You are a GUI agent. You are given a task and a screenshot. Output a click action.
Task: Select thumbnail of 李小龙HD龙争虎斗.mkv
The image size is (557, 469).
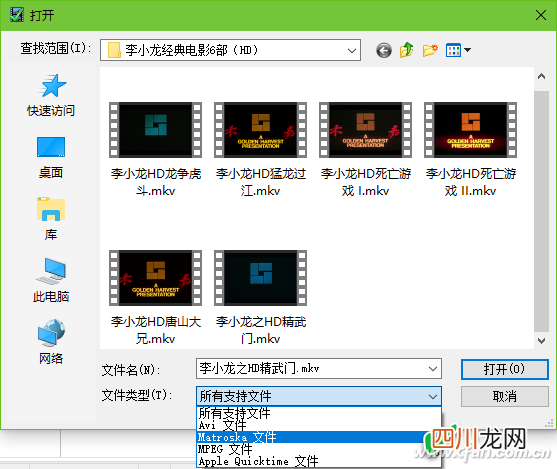[x=156, y=130]
